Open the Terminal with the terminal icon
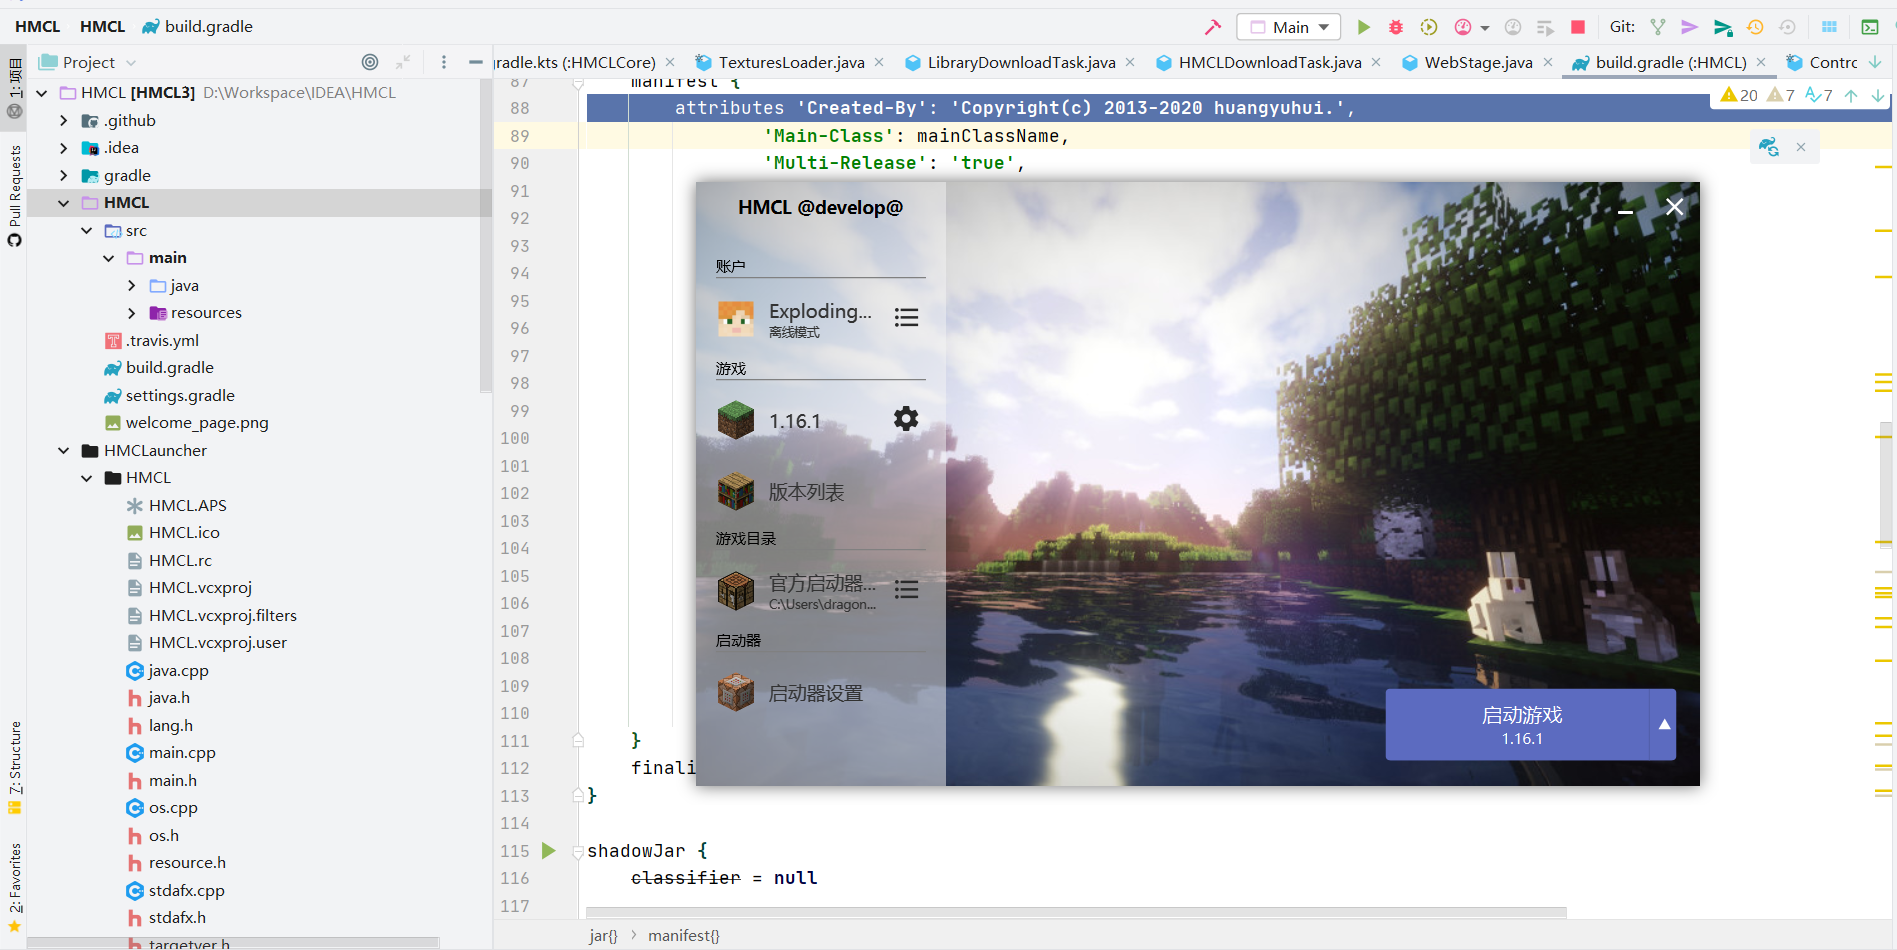Viewport: 1897px width, 950px height. coord(1871,27)
